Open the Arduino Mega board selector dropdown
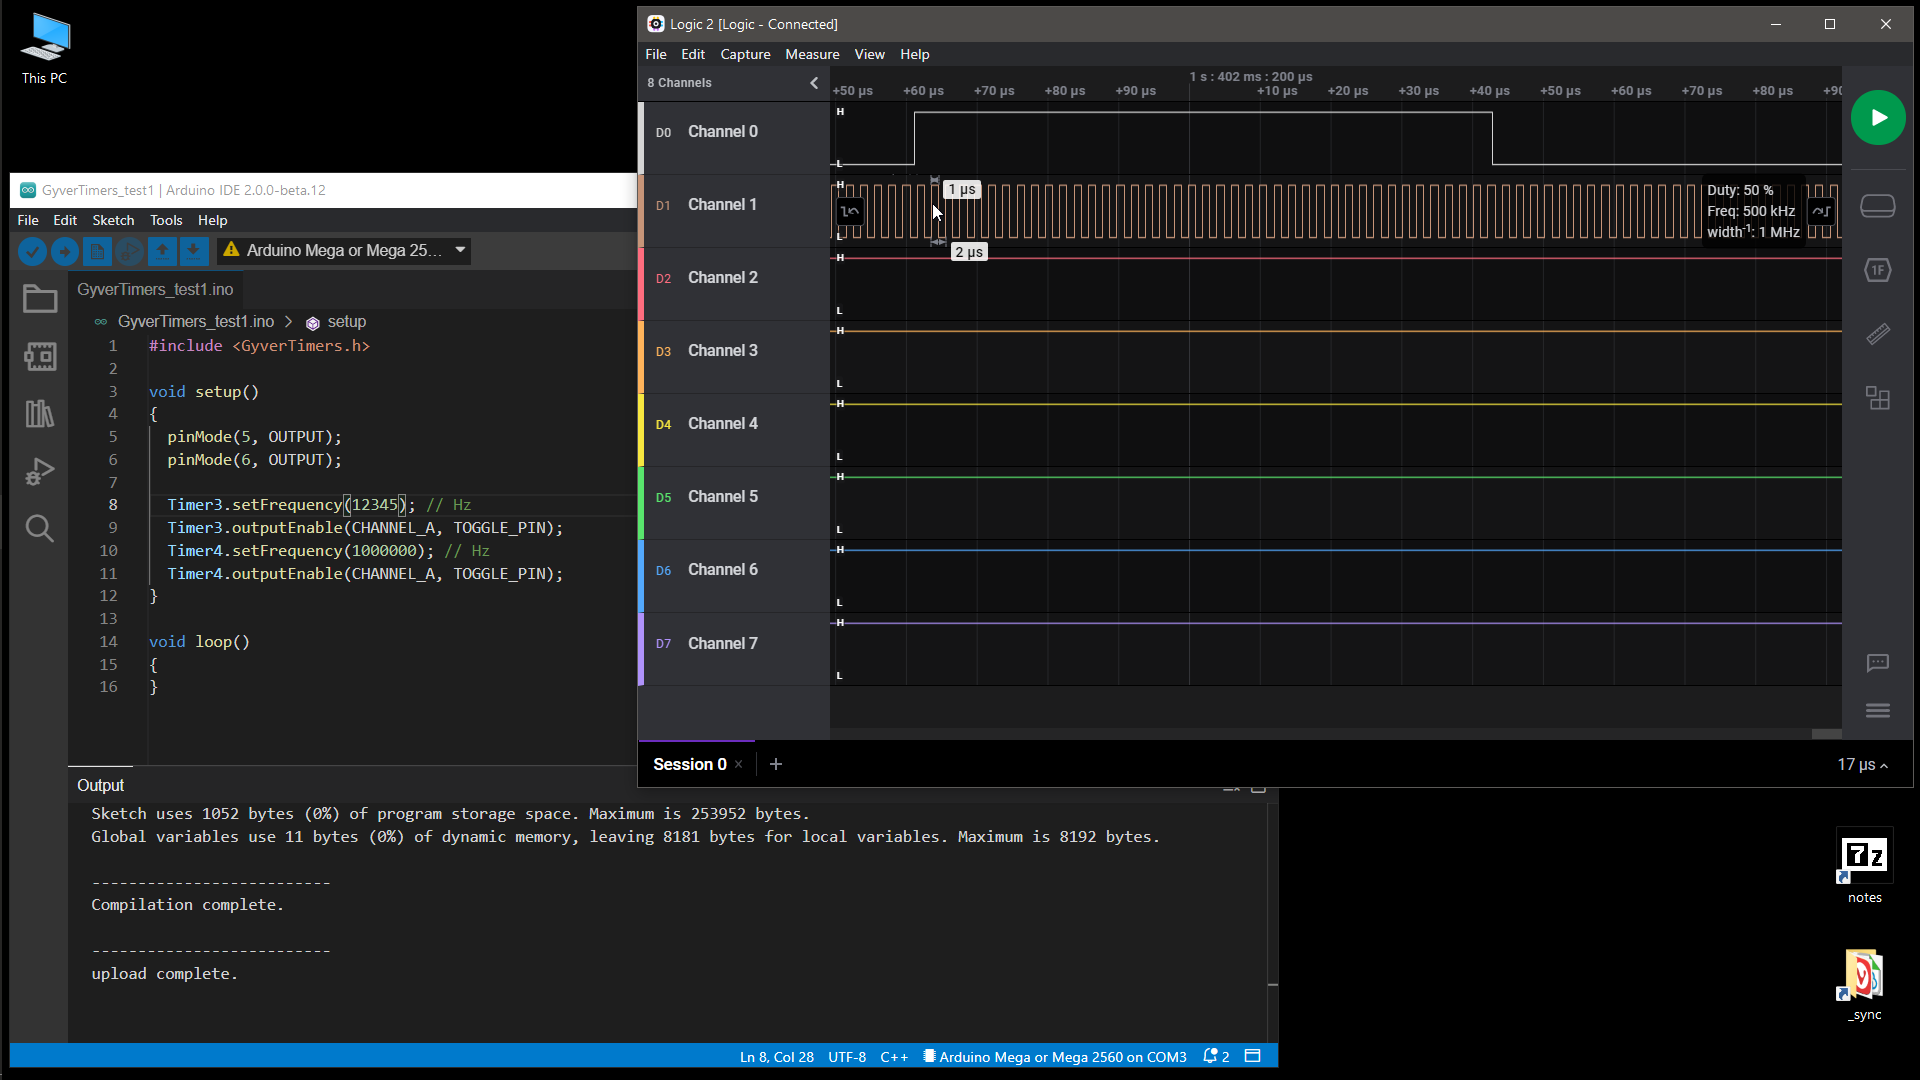Viewport: 1920px width, 1080px height. click(x=345, y=251)
